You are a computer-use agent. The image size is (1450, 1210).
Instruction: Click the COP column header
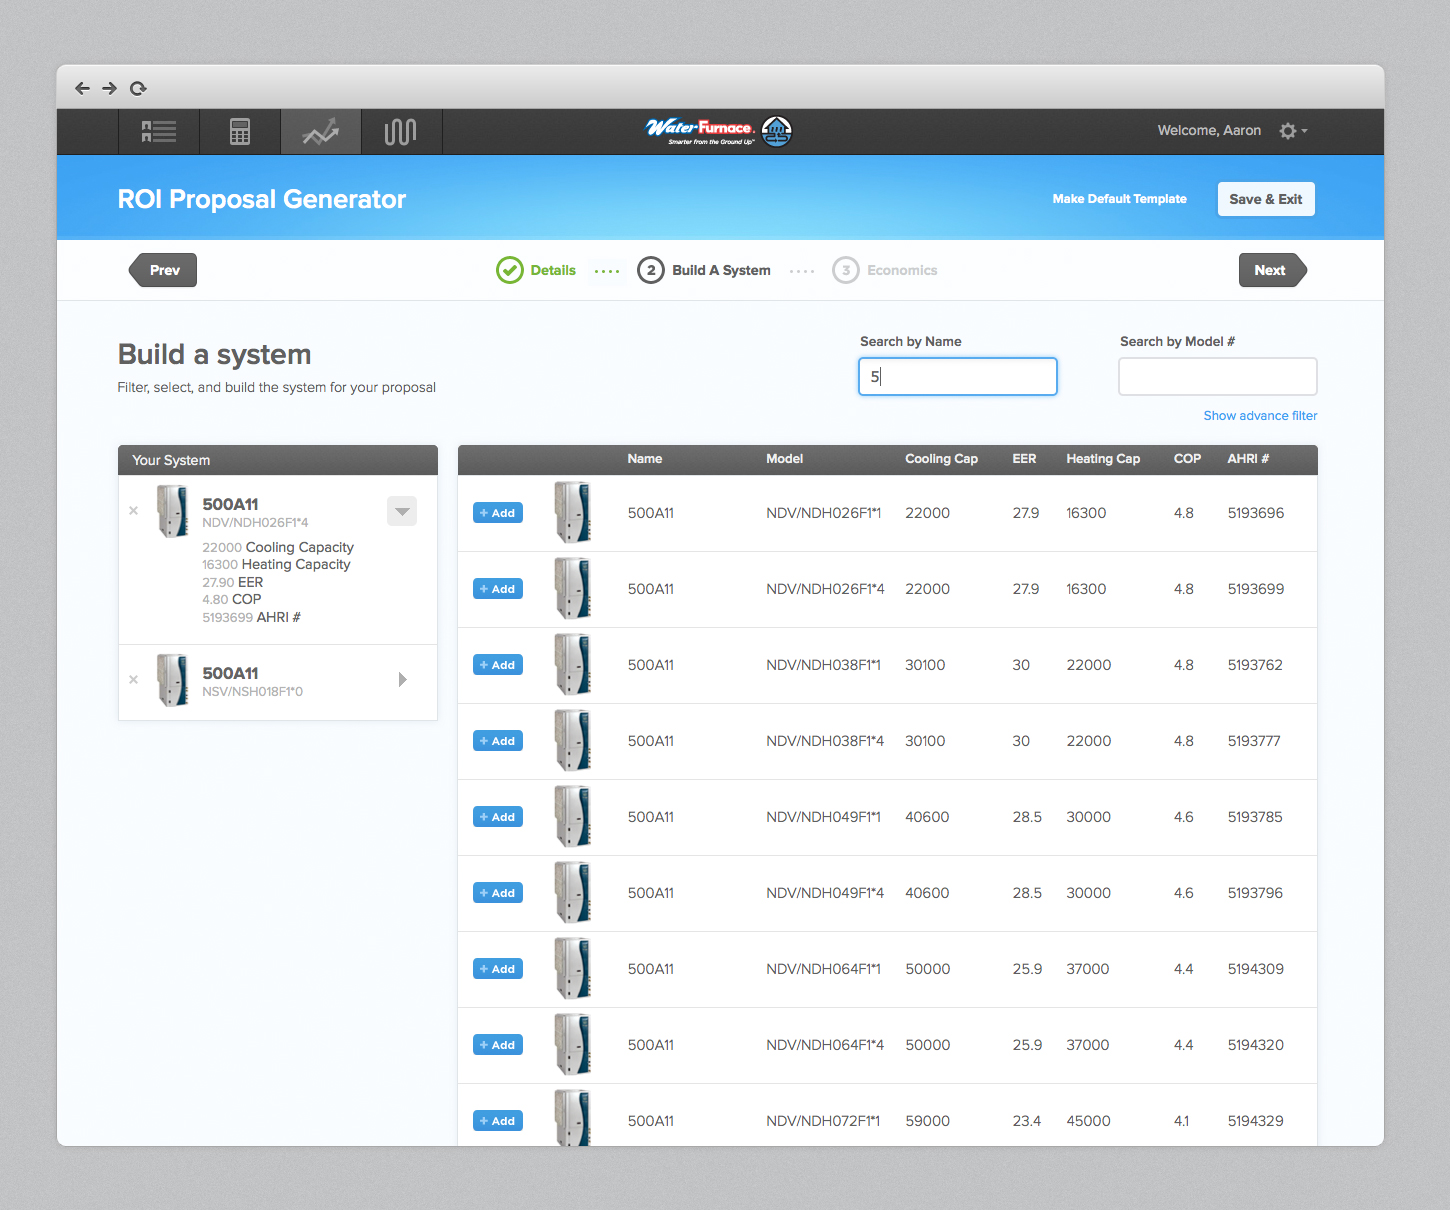click(1187, 459)
